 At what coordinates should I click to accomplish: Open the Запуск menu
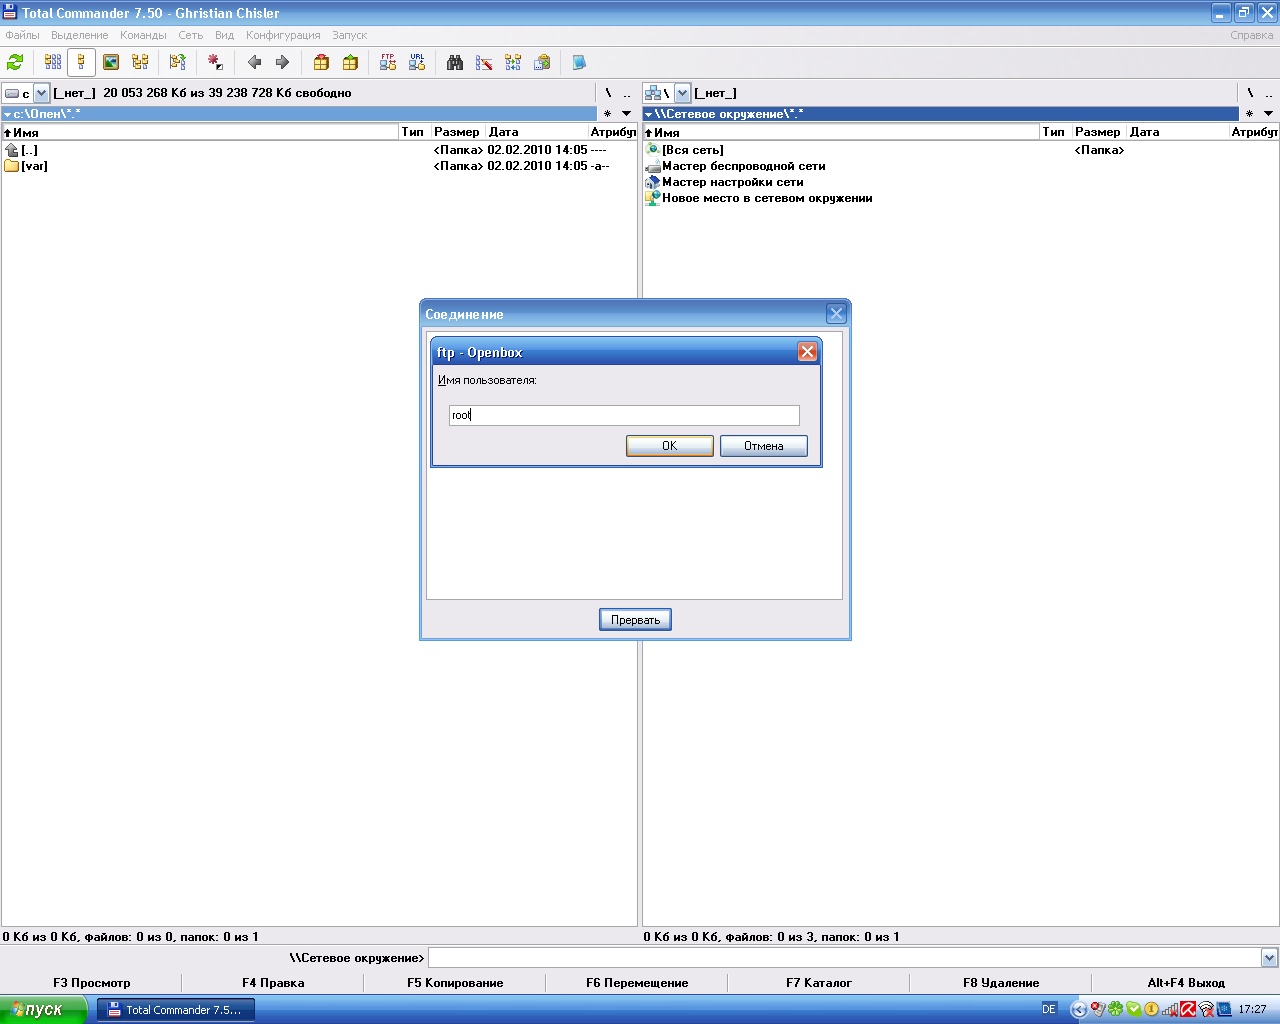coord(350,35)
